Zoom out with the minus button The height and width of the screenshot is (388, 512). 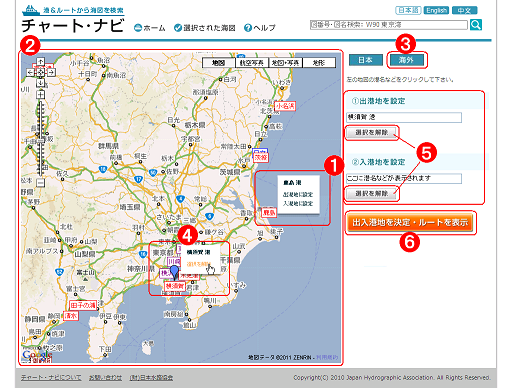(40, 183)
